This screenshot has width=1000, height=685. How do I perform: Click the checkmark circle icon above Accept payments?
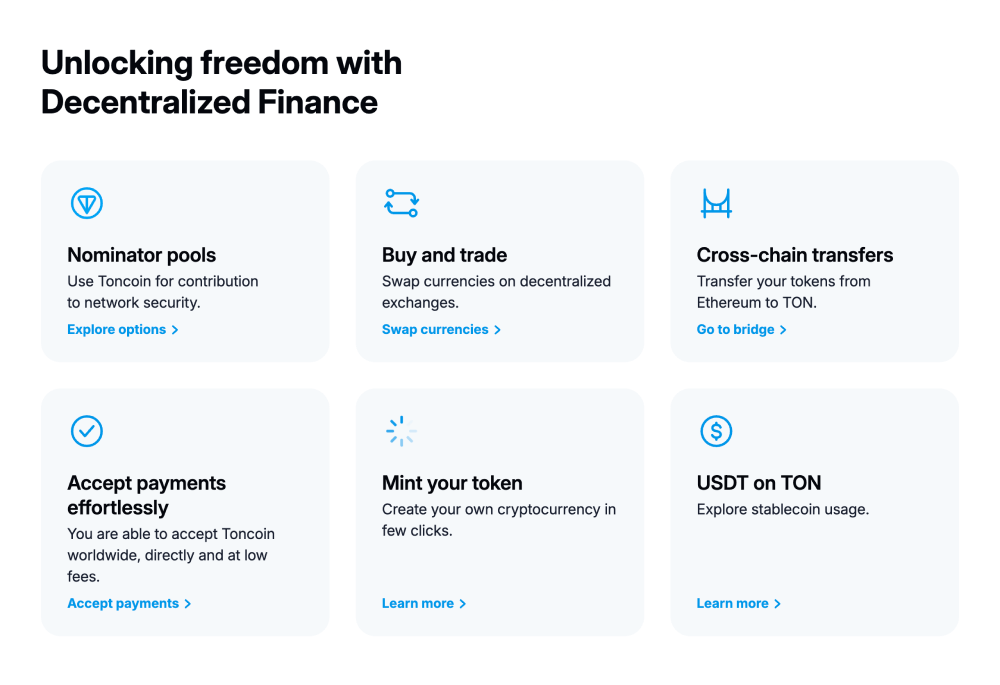pos(87,431)
